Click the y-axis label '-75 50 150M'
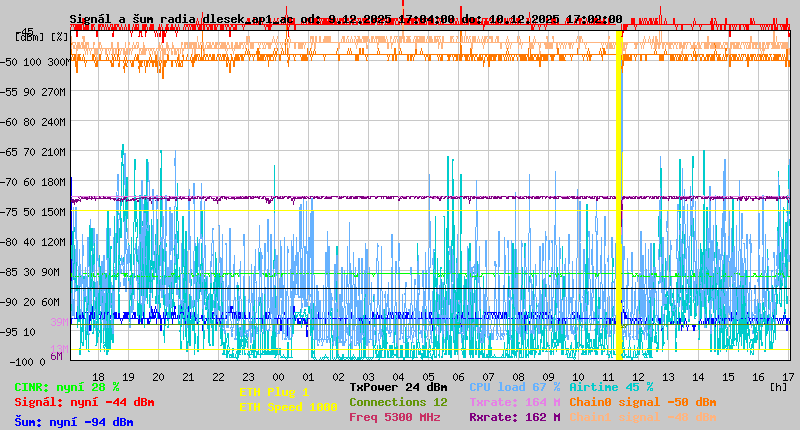This screenshot has height=430, width=800. [x=33, y=212]
